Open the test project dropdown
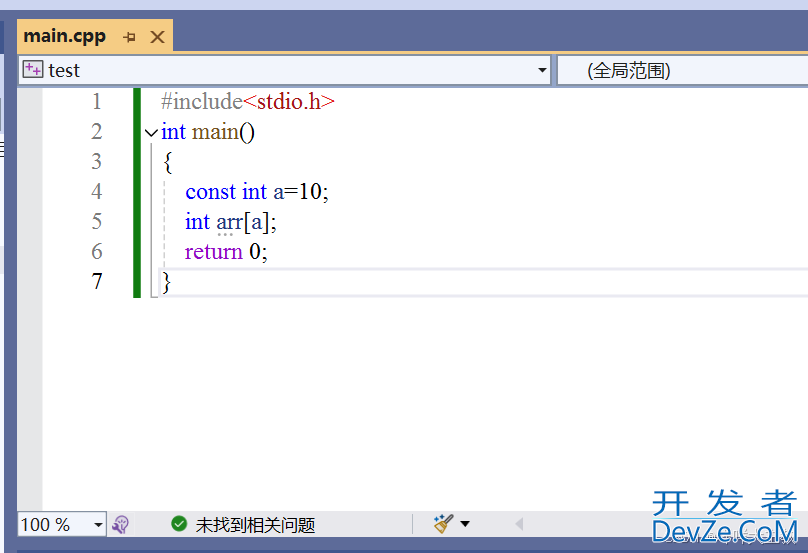Viewport: 808px width, 553px height. [x=542, y=70]
